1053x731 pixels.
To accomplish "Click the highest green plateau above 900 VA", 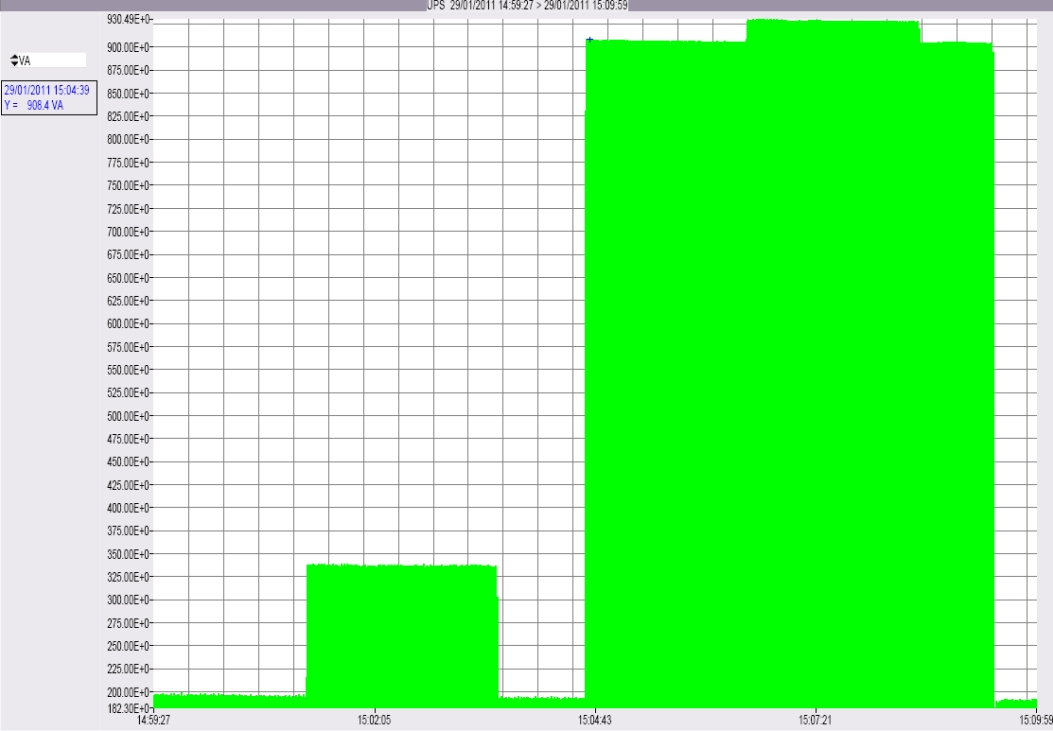I will click(833, 30).
